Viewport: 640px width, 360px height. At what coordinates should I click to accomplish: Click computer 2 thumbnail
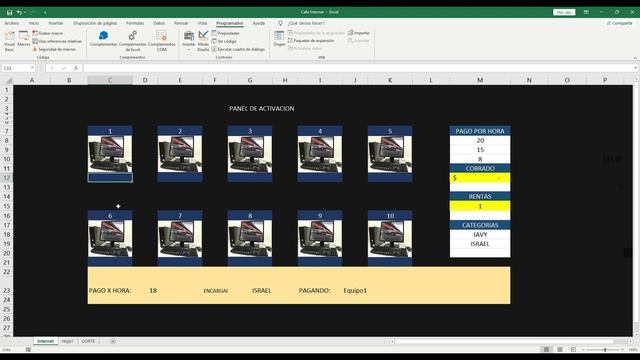(x=180, y=154)
